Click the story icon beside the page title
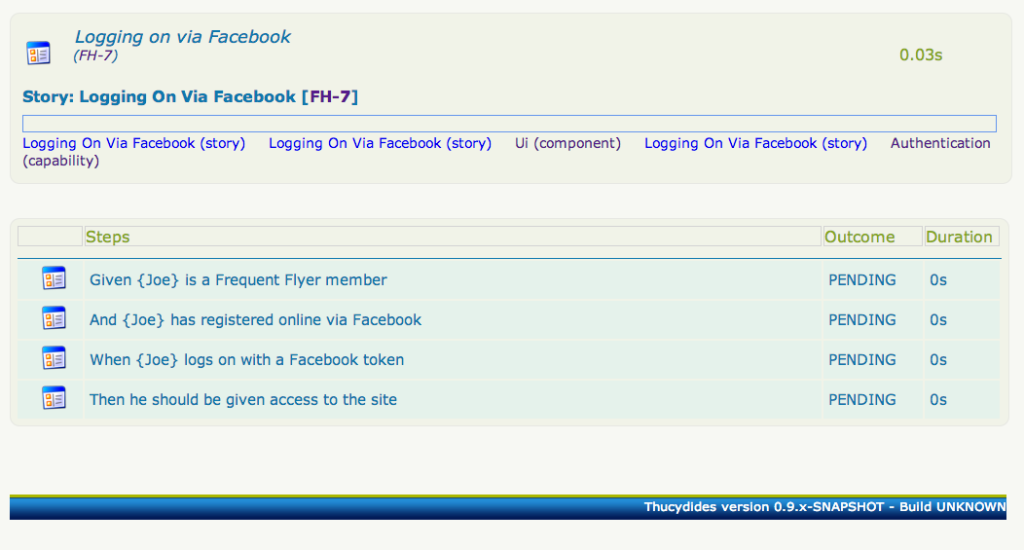The width and height of the screenshot is (1024, 550). pyautogui.click(x=38, y=53)
